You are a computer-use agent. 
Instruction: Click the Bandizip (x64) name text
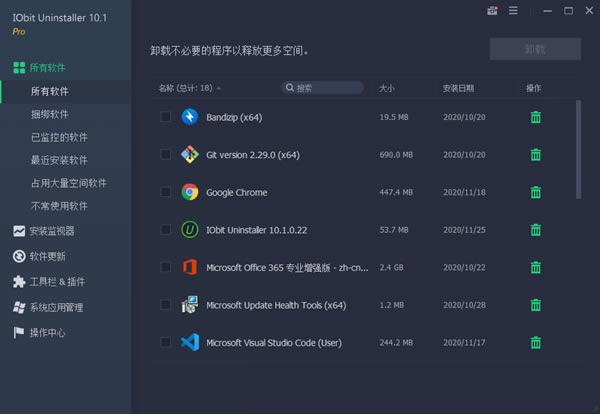[234, 117]
